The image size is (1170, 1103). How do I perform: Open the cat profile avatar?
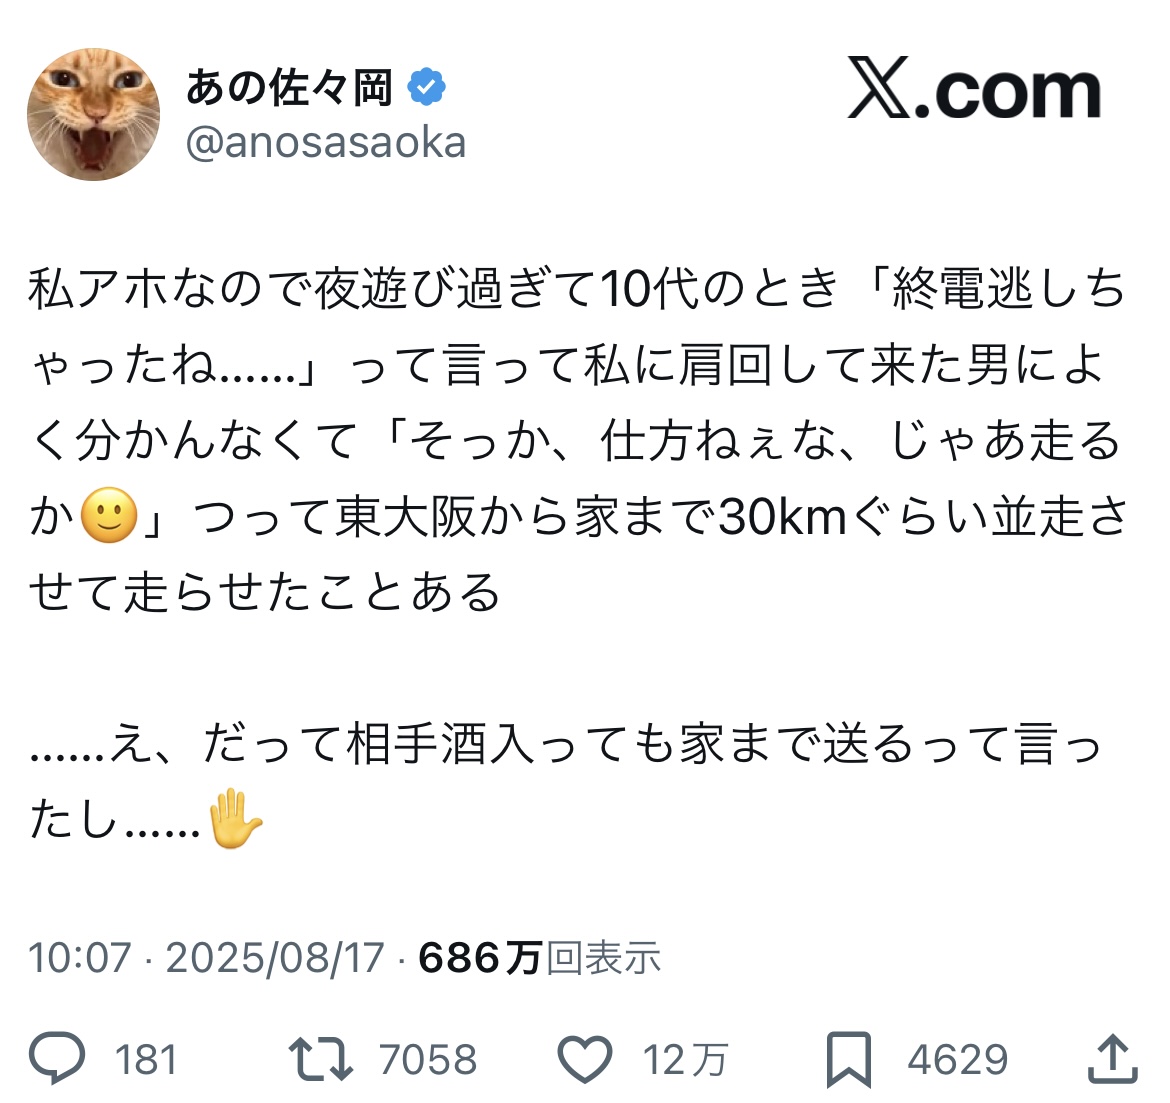point(93,114)
